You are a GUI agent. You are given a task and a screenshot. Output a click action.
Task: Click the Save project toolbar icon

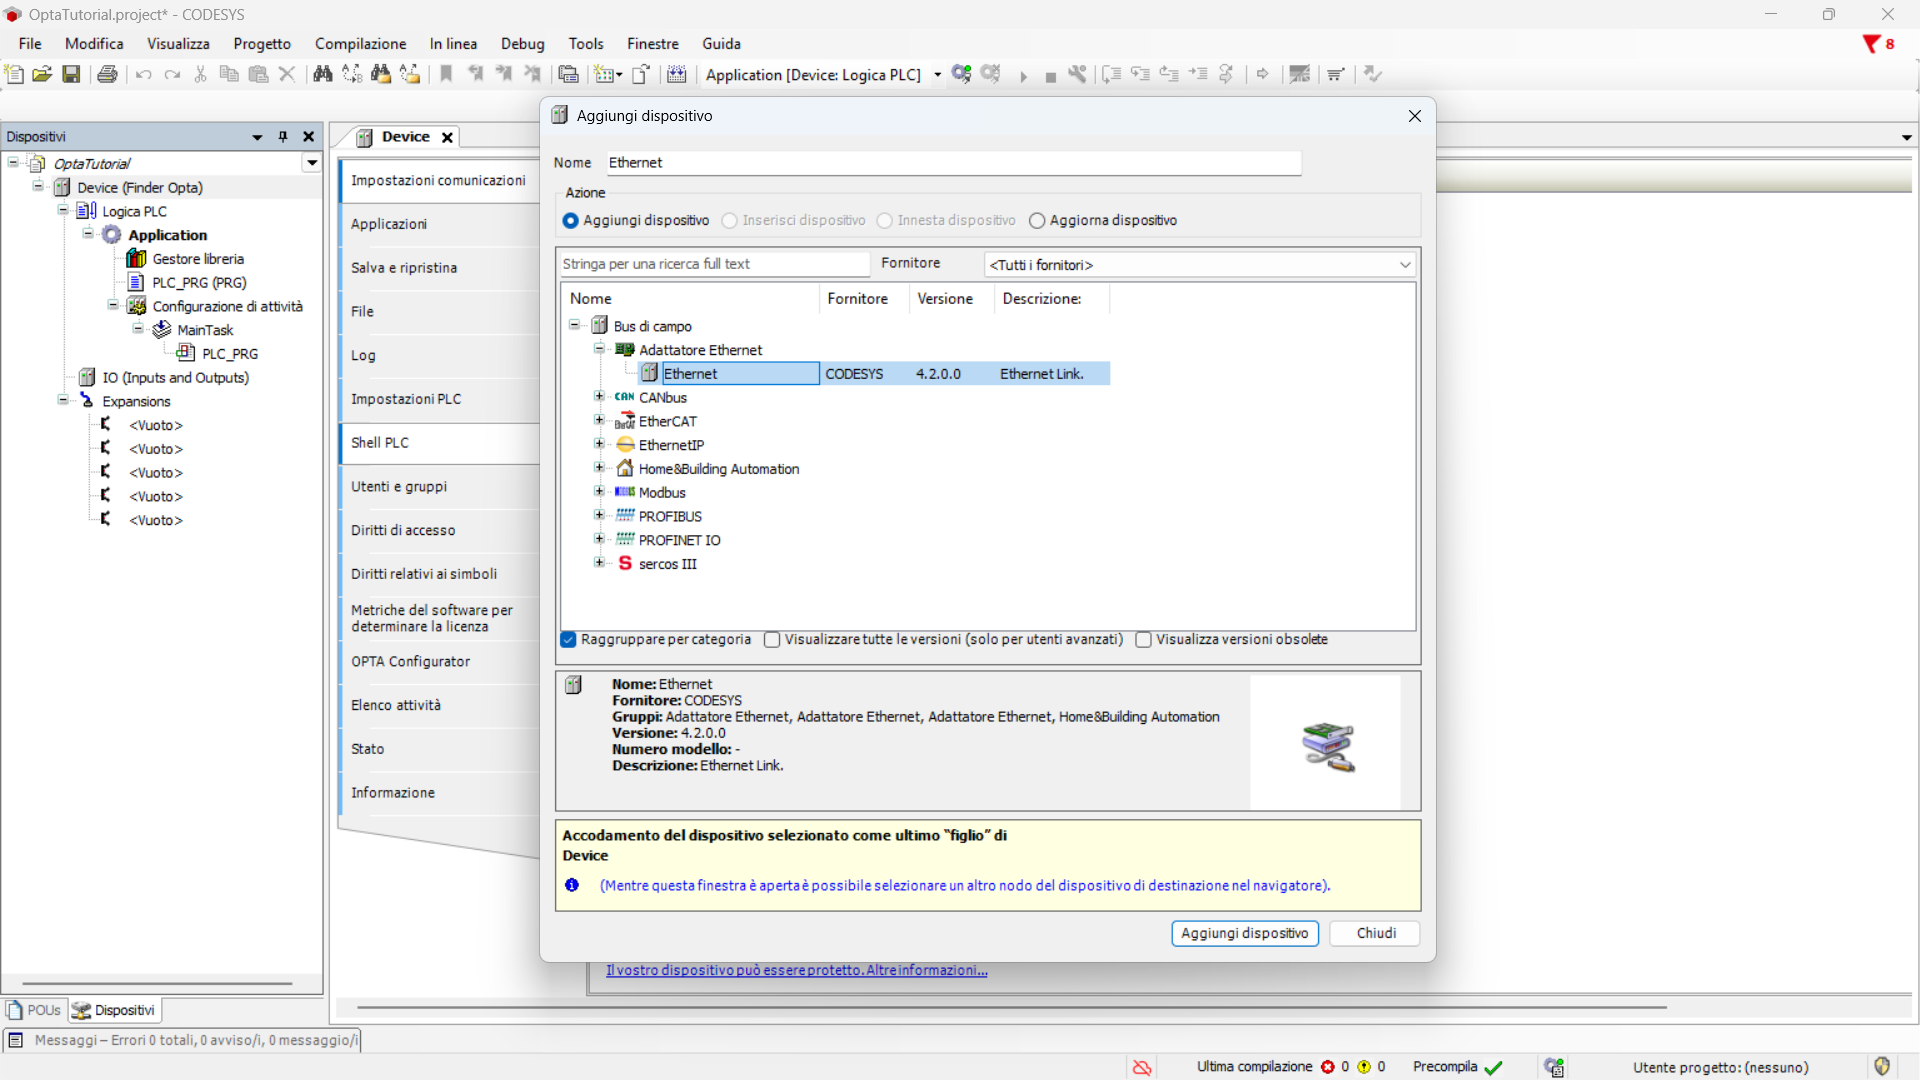(x=71, y=74)
